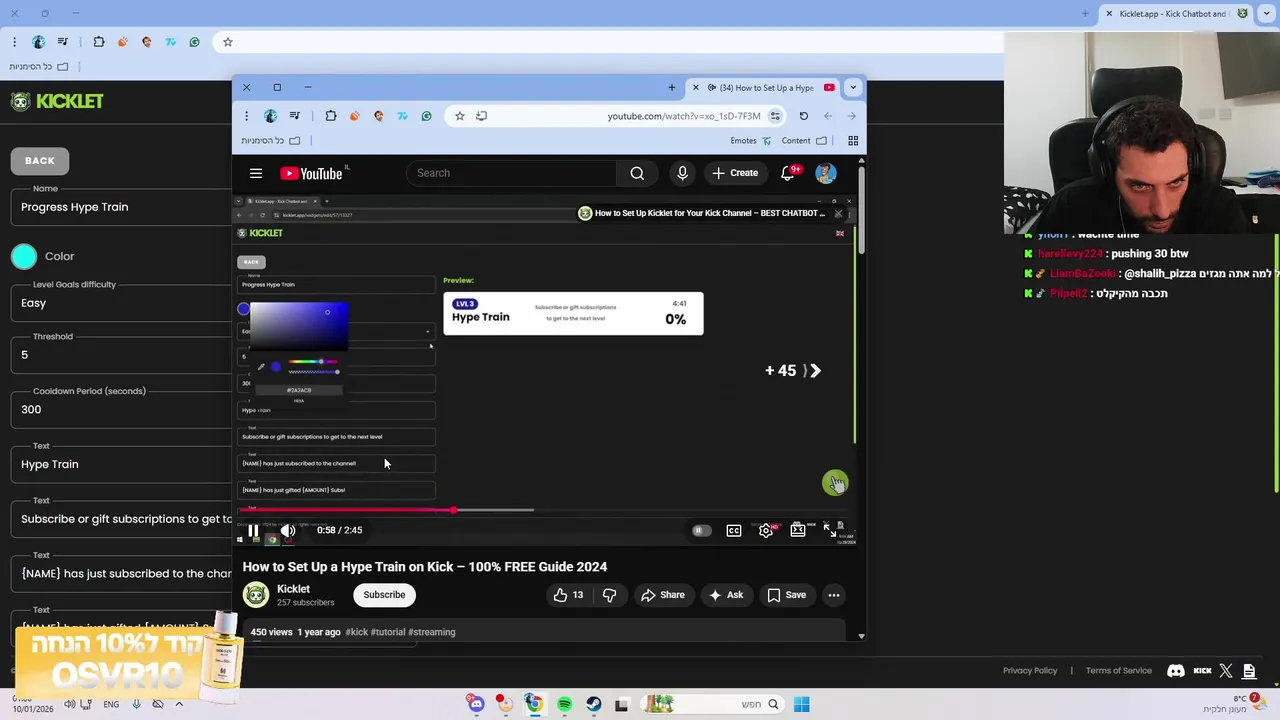Exit full-screen view with the collapse arrows icon
This screenshot has height=720, width=1280.
click(x=830, y=530)
